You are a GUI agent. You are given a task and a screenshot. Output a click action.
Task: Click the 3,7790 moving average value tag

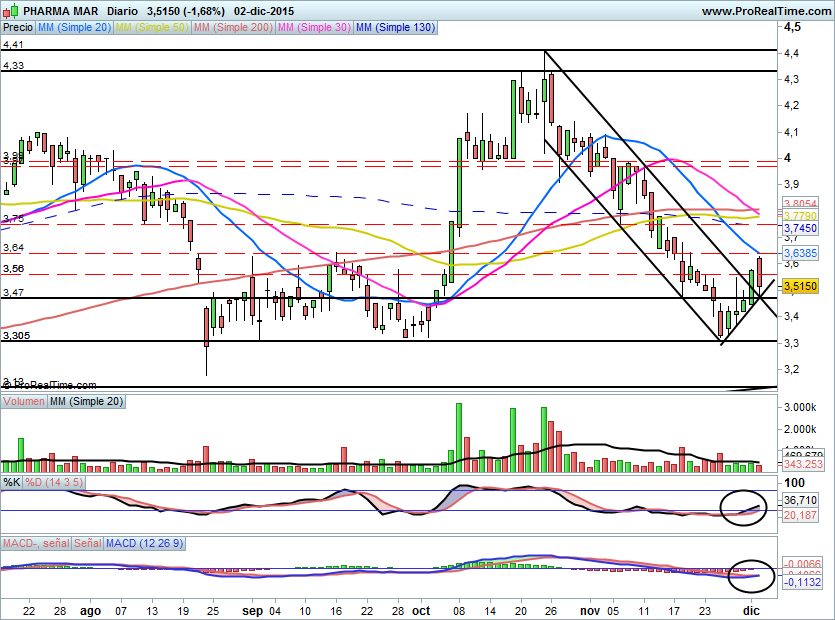800,216
